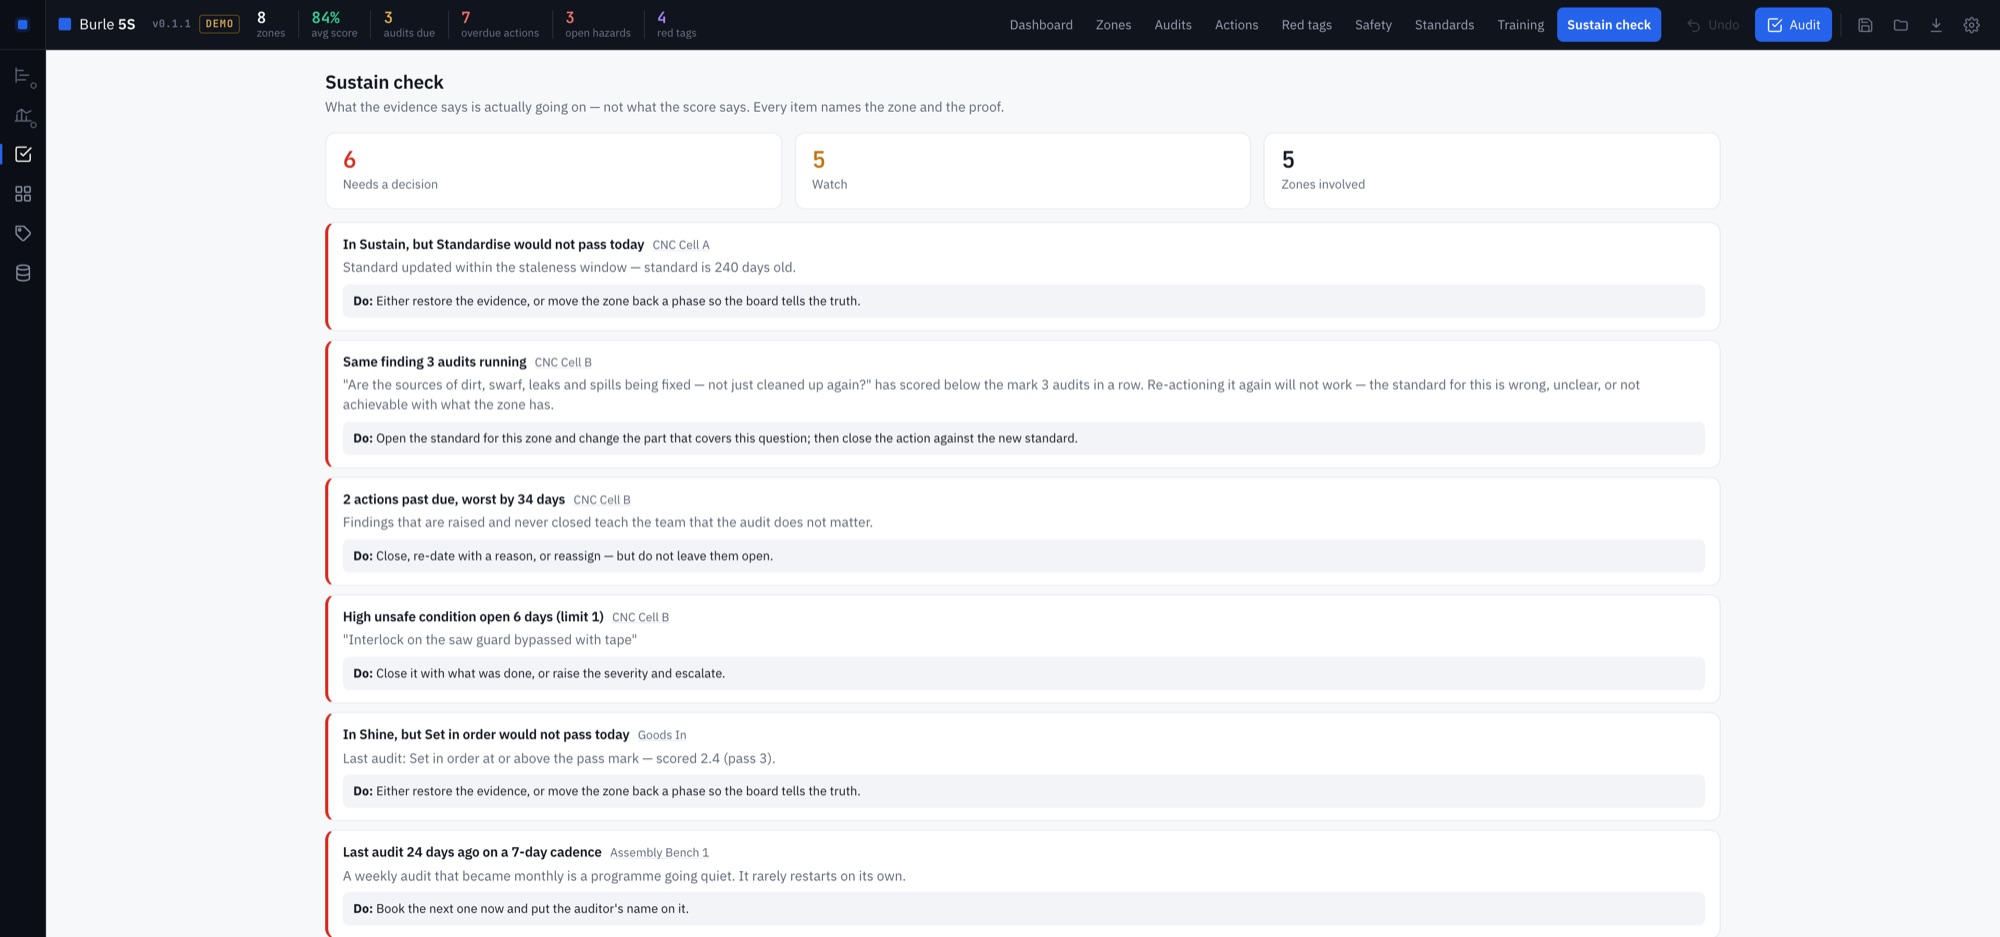2000x937 pixels.
Task: Click 'In Sustain, but Standardise would not pass today'
Action: tap(493, 245)
